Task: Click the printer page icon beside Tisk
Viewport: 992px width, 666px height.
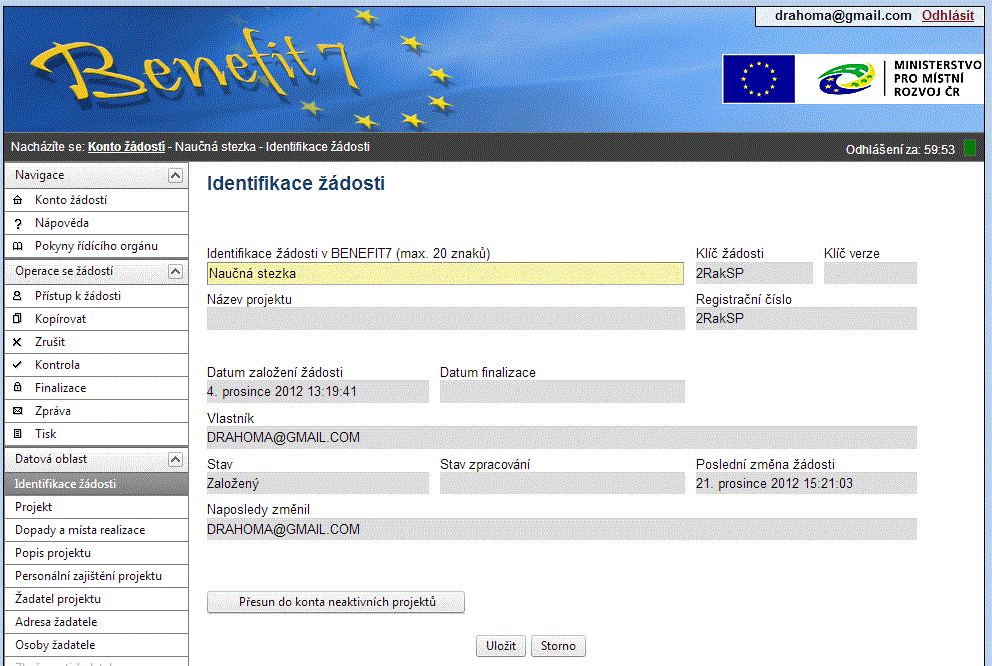Action: click(18, 434)
